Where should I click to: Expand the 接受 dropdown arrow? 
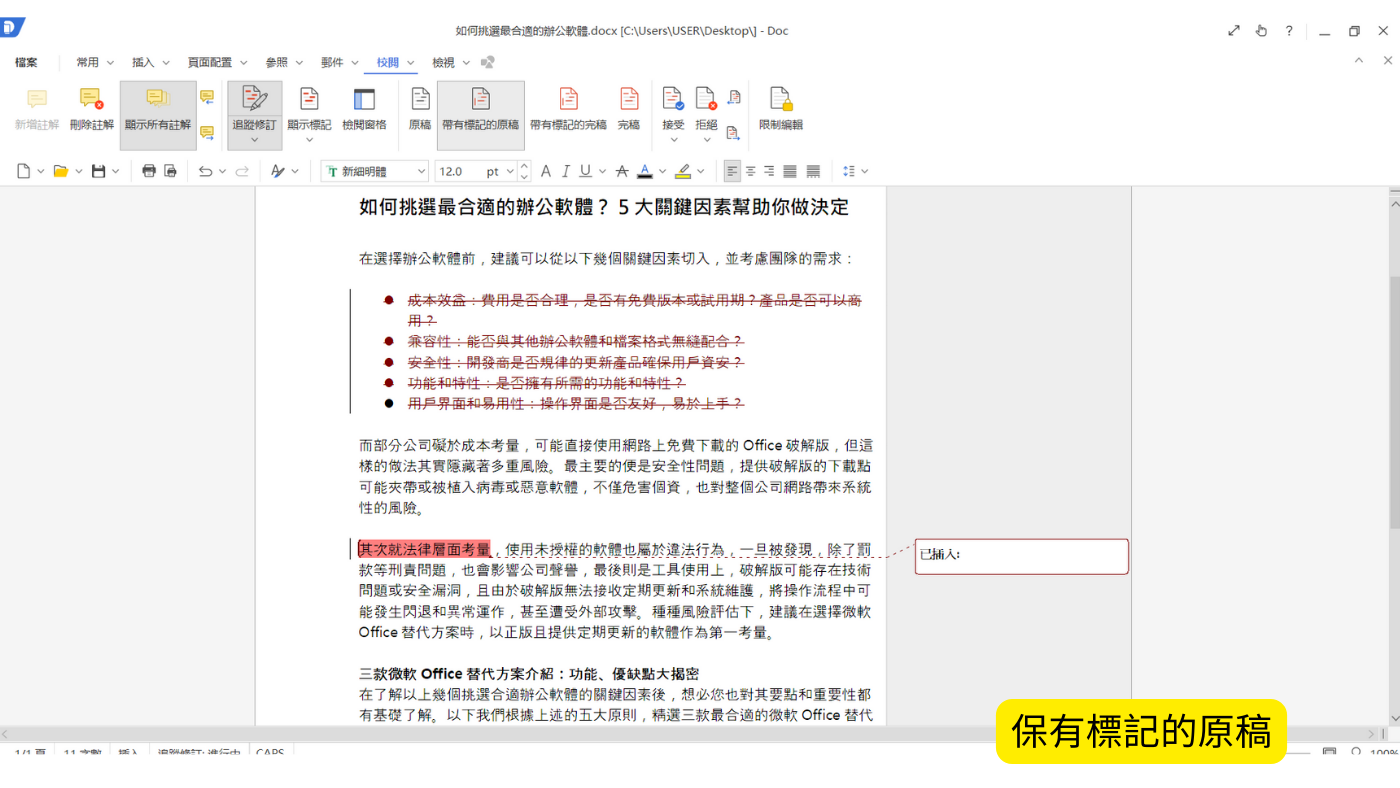pos(673,140)
